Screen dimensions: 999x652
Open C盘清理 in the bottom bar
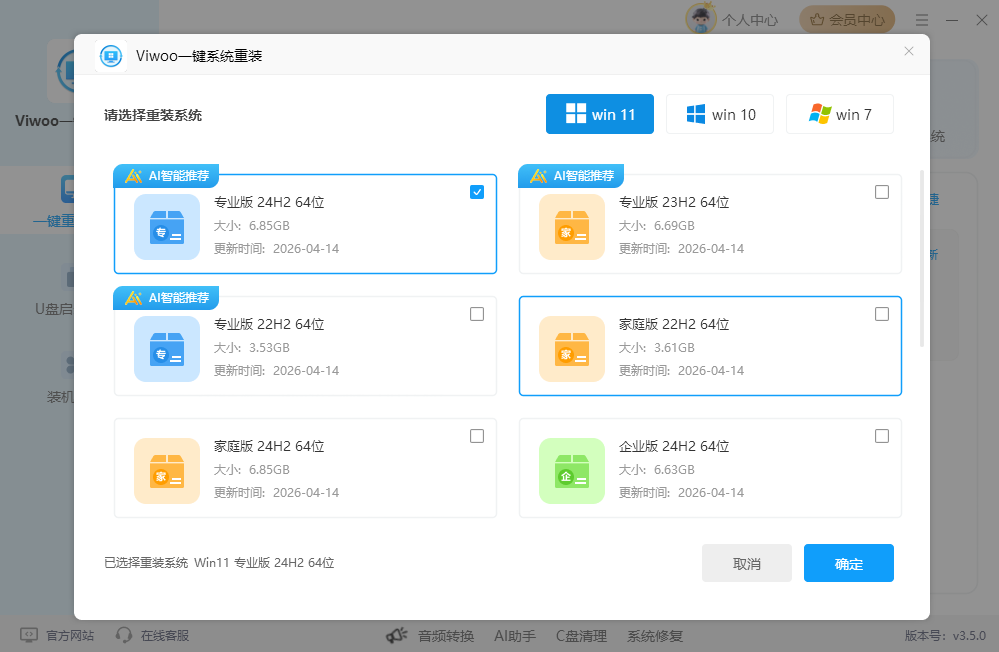(581, 636)
